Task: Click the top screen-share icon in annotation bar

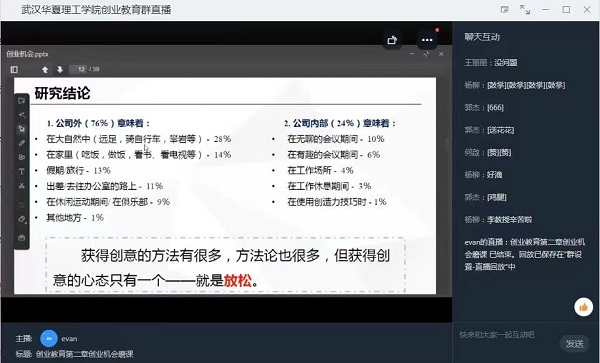Action: coord(22,101)
